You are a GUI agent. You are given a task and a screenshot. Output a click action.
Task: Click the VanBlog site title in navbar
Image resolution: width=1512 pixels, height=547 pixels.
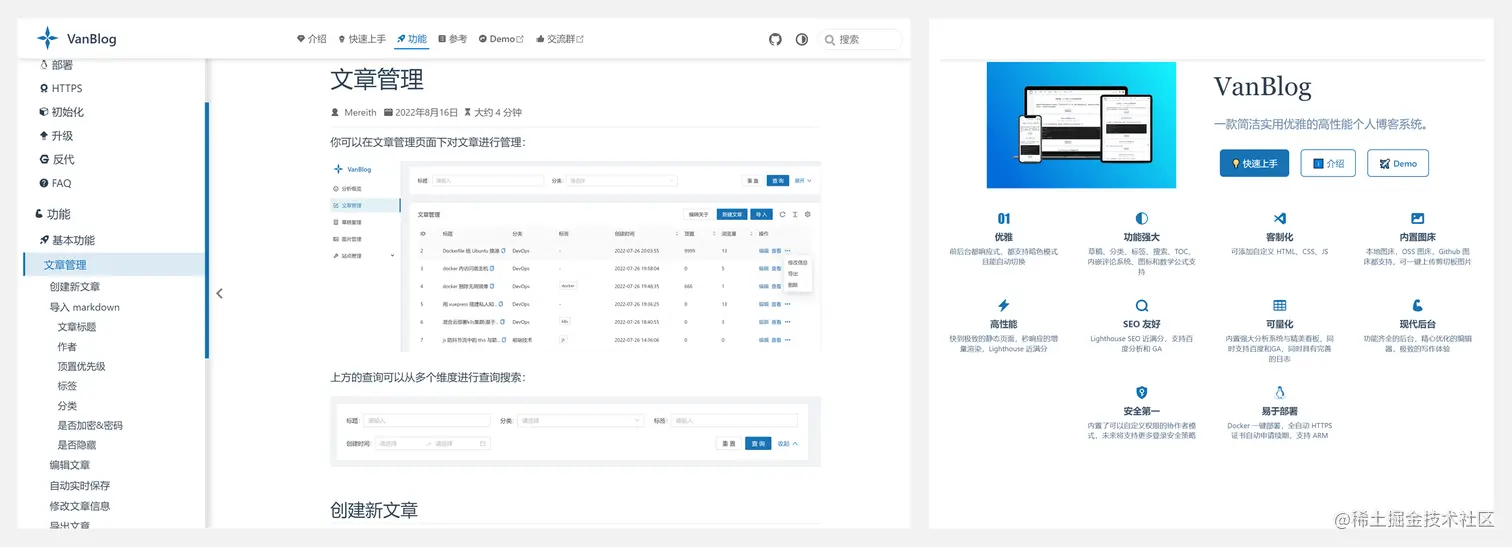click(x=91, y=39)
